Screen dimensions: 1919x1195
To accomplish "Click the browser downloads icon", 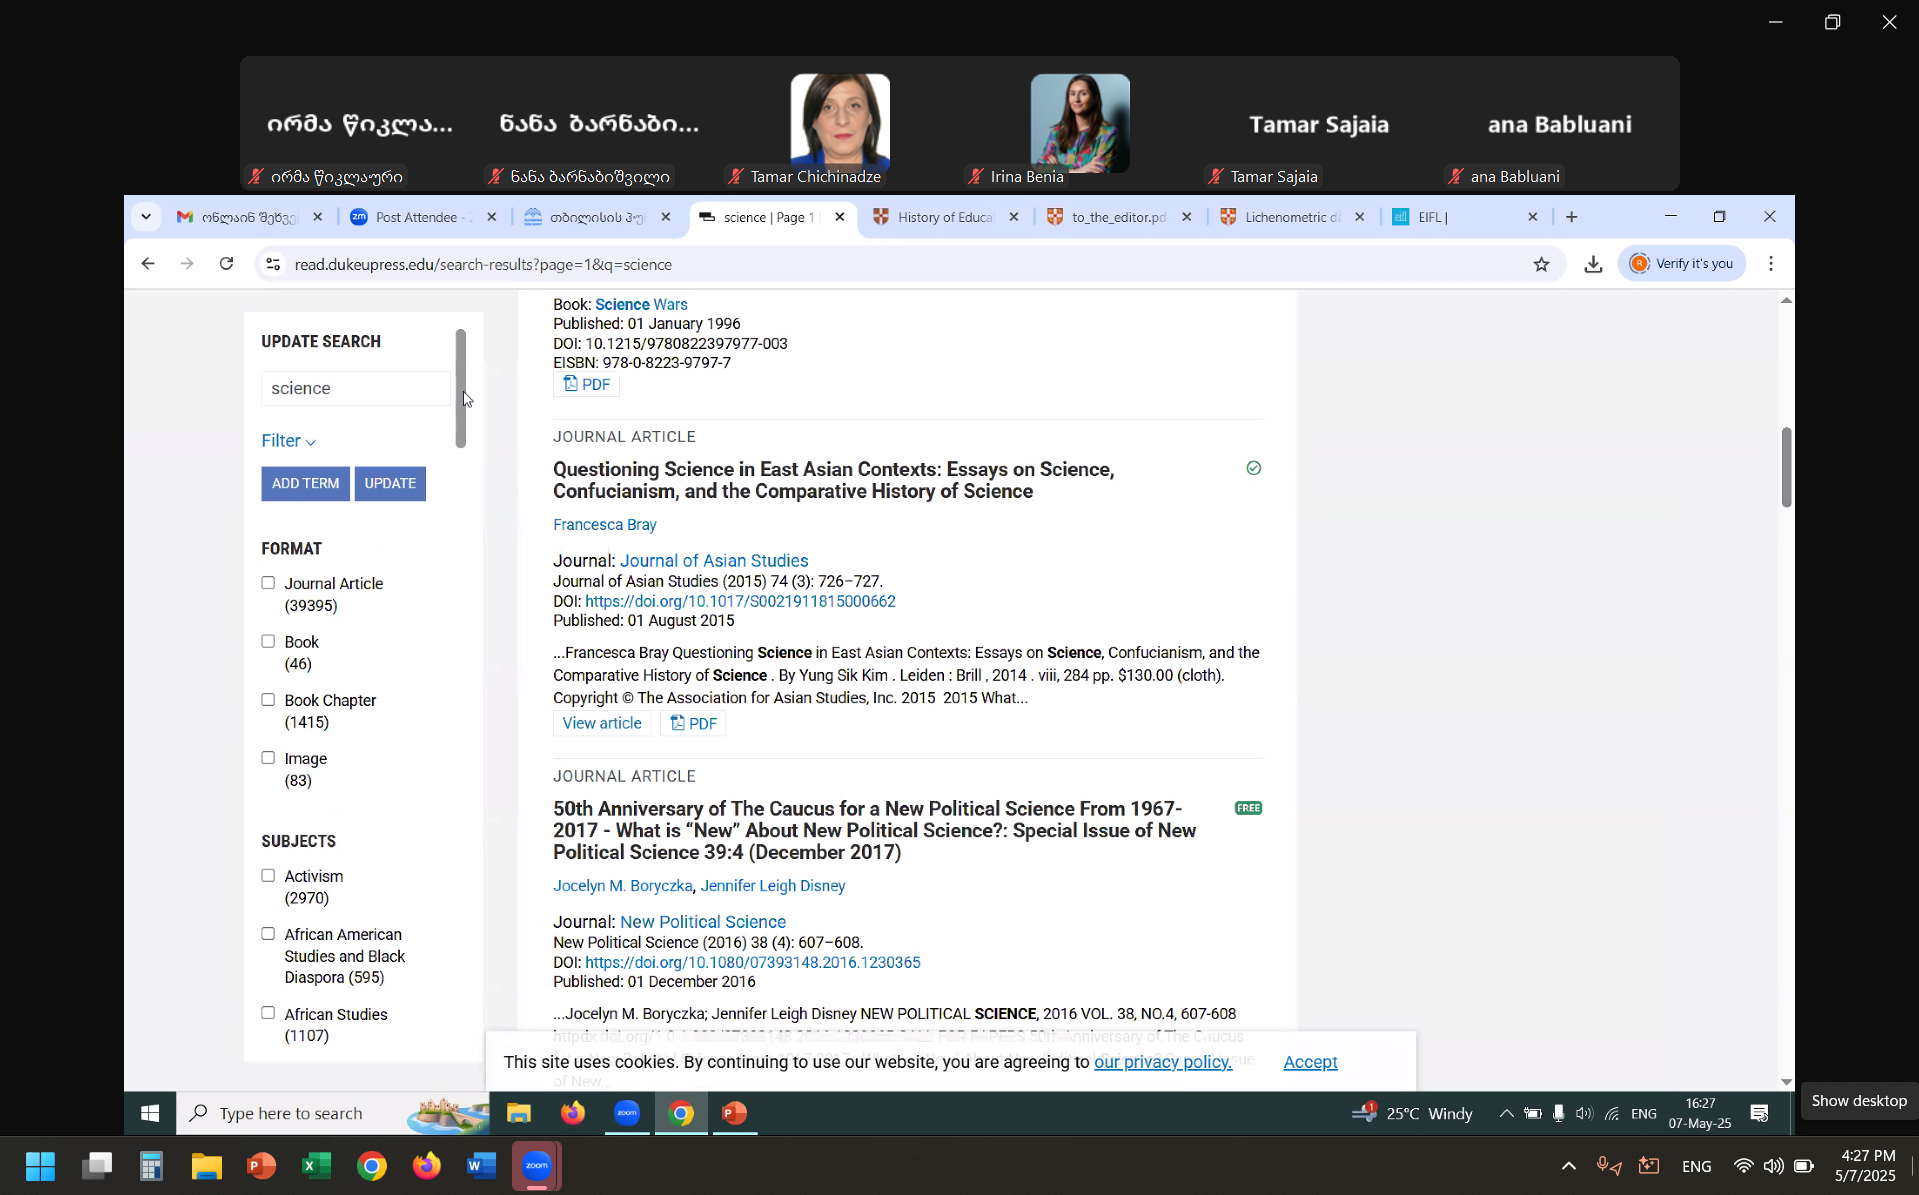I will (1593, 264).
